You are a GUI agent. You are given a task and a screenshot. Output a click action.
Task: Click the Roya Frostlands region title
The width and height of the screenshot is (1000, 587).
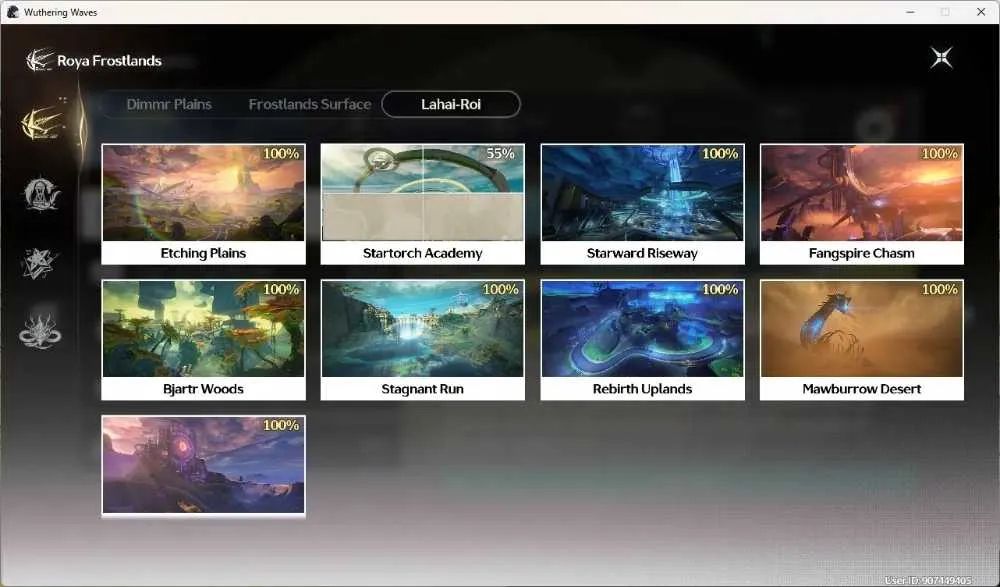pos(109,61)
